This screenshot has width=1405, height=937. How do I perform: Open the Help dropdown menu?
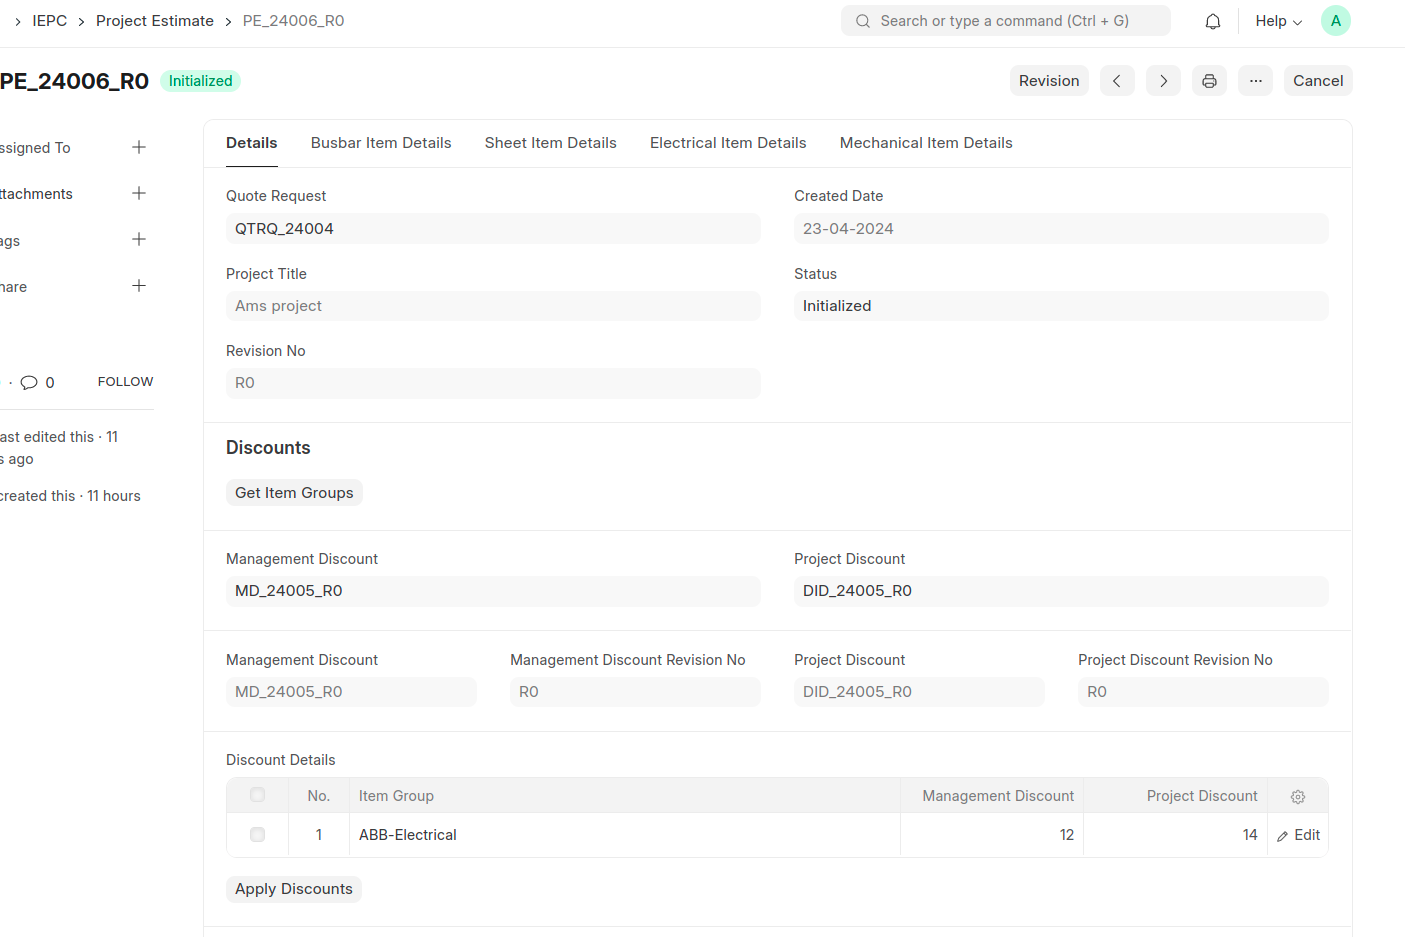tap(1277, 20)
